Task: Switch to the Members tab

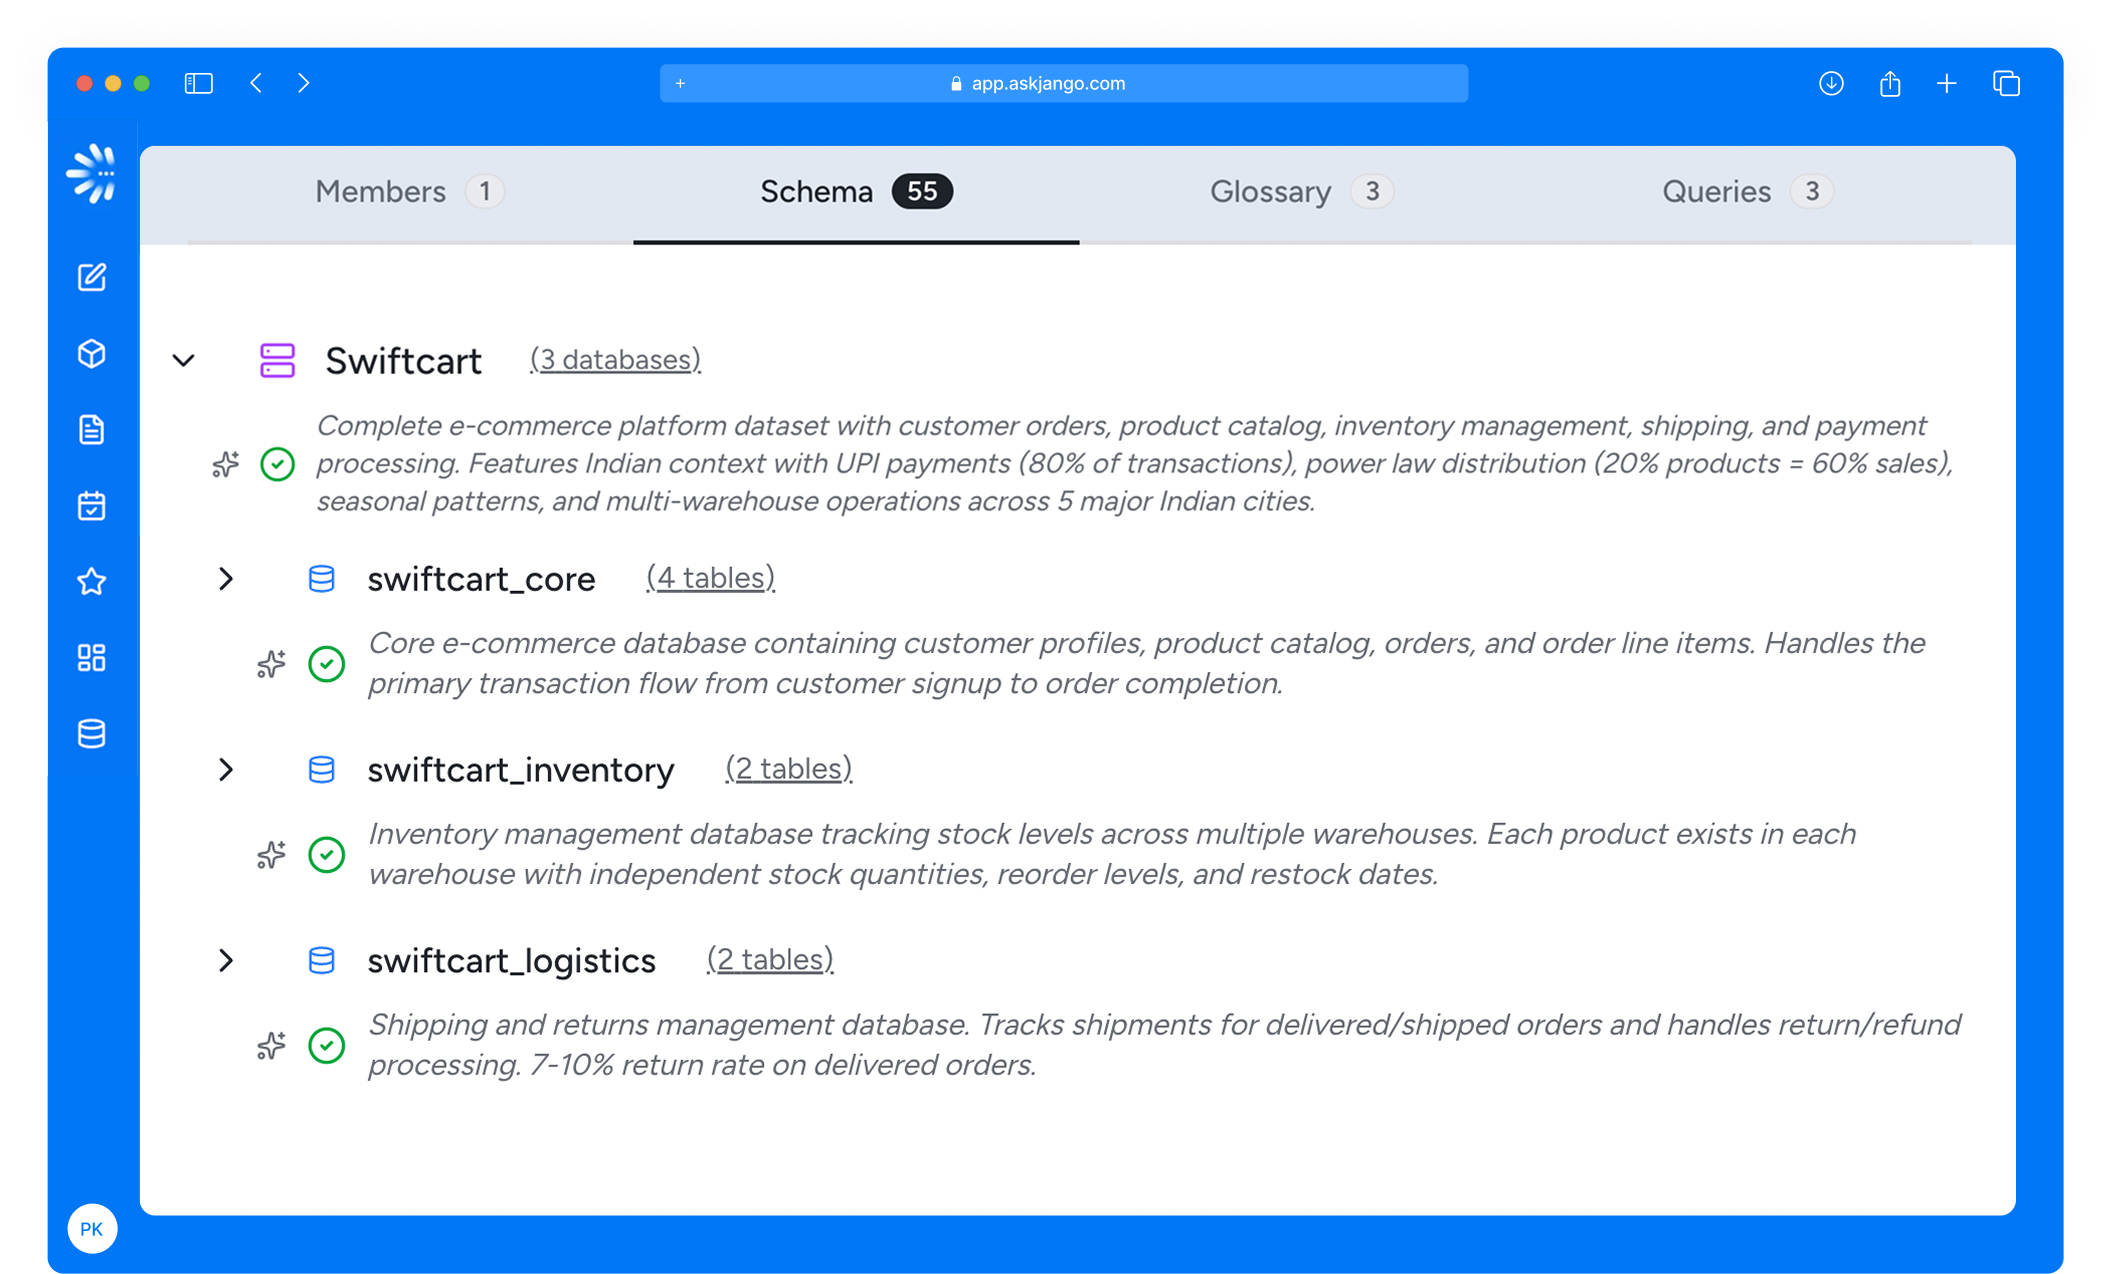Action: pyautogui.click(x=409, y=191)
